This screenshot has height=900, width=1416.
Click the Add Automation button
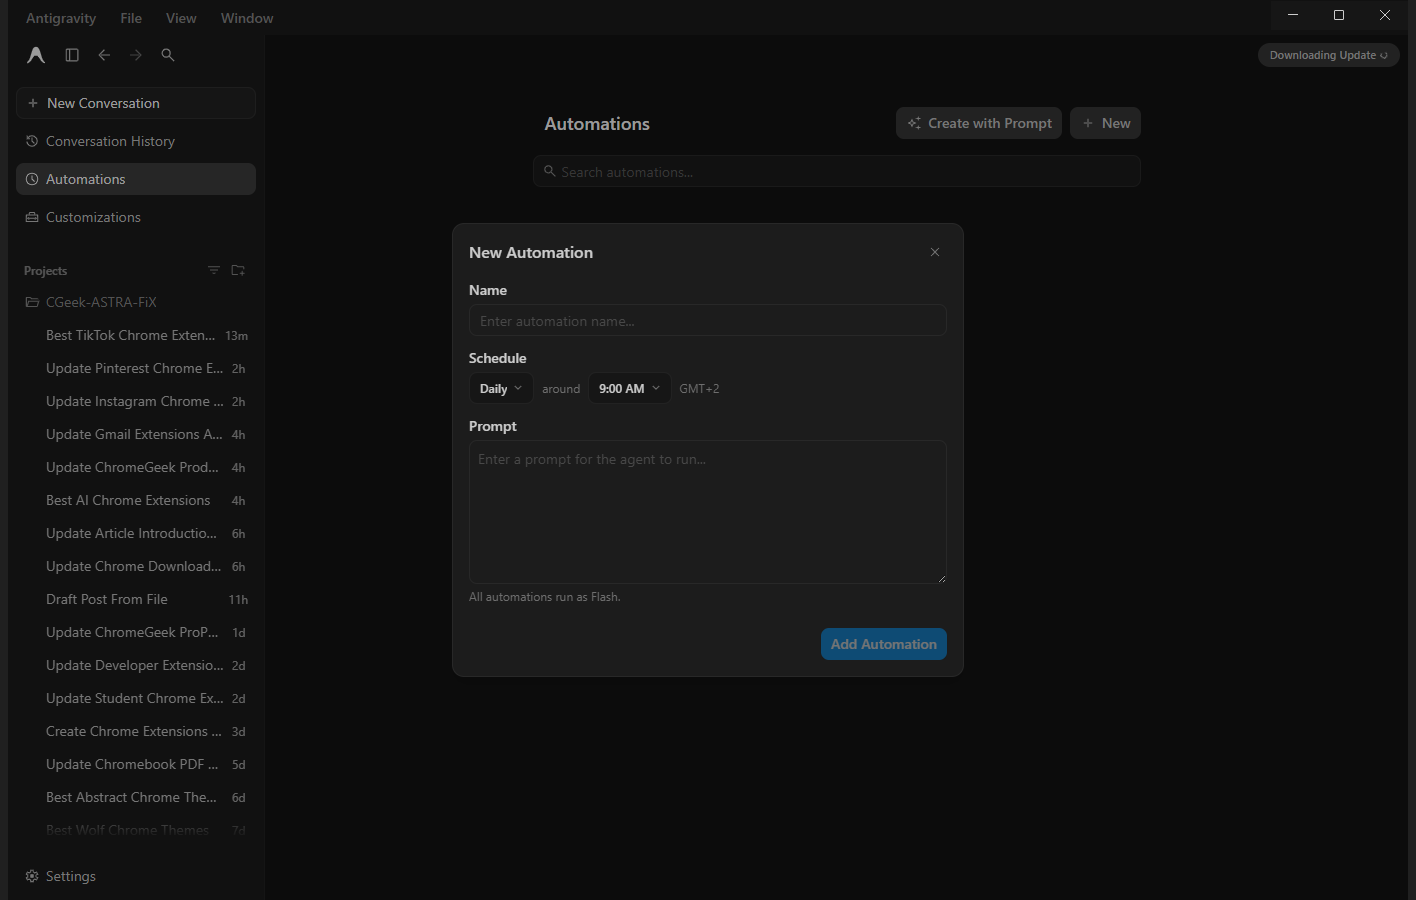click(884, 644)
